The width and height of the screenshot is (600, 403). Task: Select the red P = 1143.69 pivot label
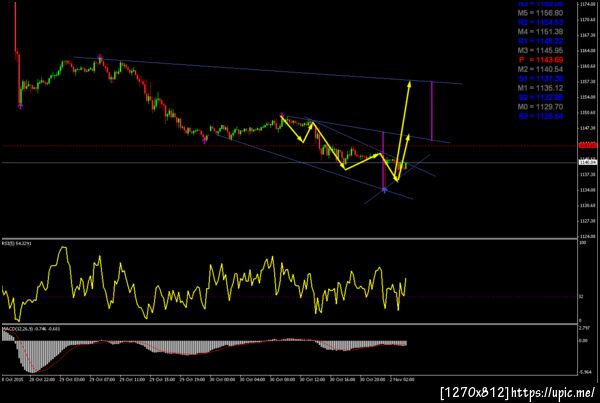pyautogui.click(x=541, y=60)
